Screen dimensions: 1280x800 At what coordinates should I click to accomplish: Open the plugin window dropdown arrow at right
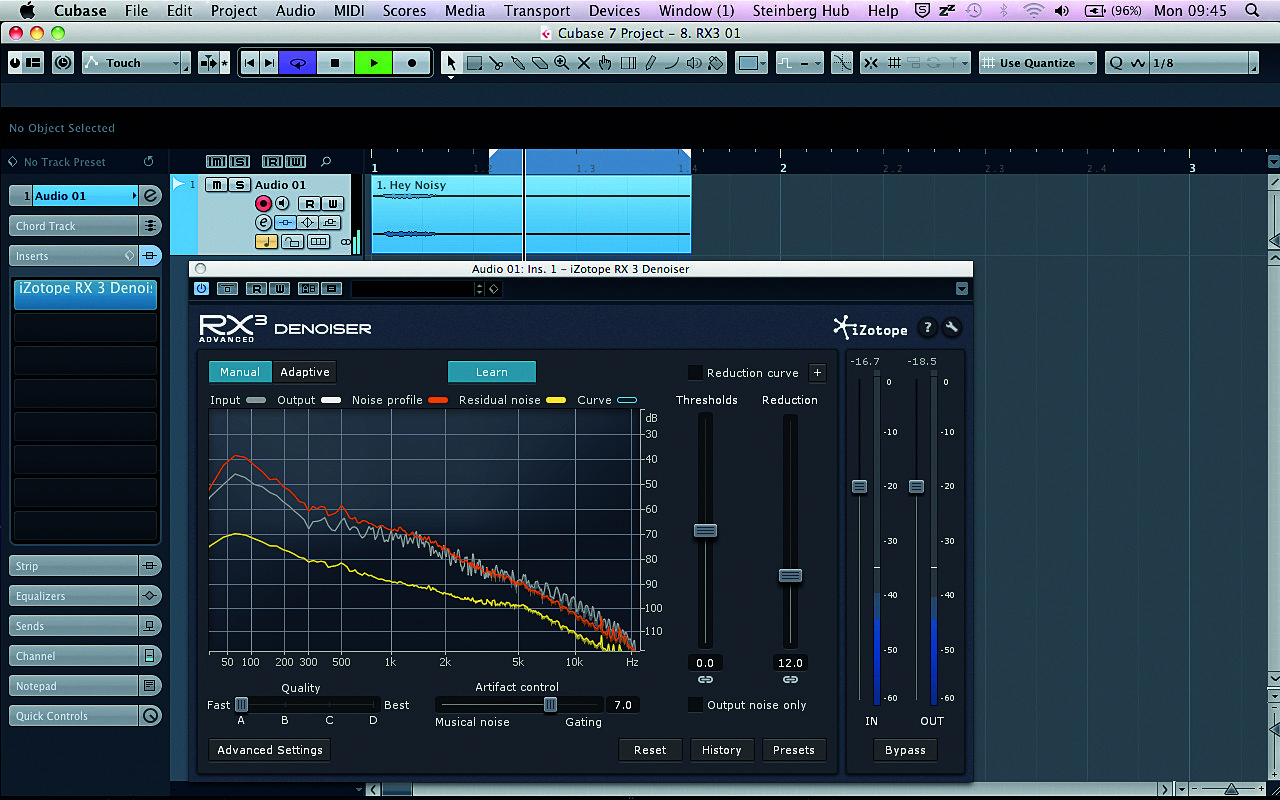[961, 289]
